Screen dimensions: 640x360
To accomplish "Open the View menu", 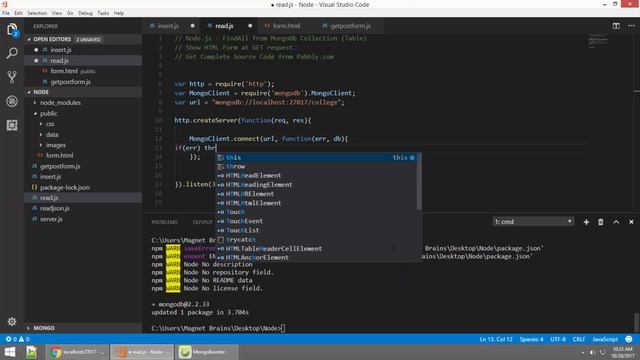I will point(57,13).
